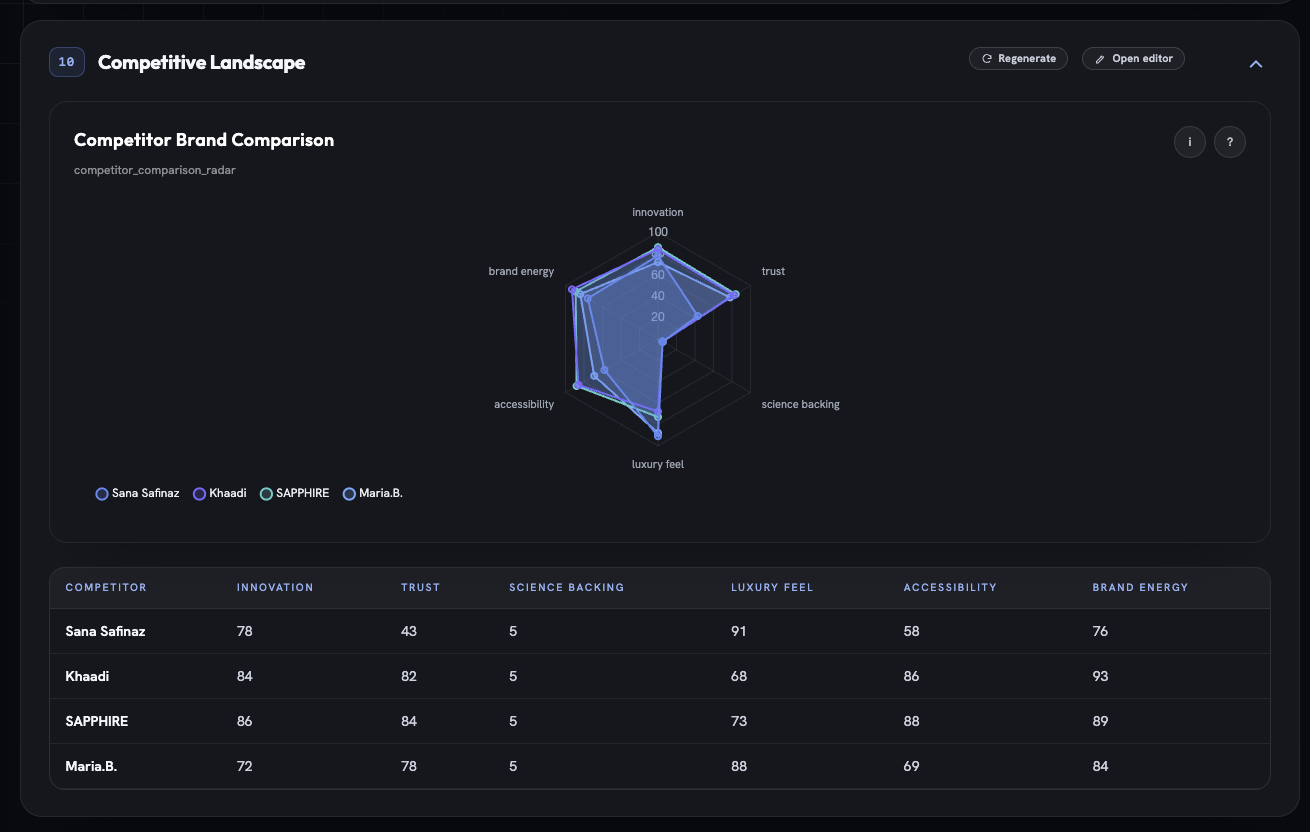Viewport: 1310px width, 832px height.
Task: Click Khaadi brand energy value 93
Action: [x=1100, y=677]
